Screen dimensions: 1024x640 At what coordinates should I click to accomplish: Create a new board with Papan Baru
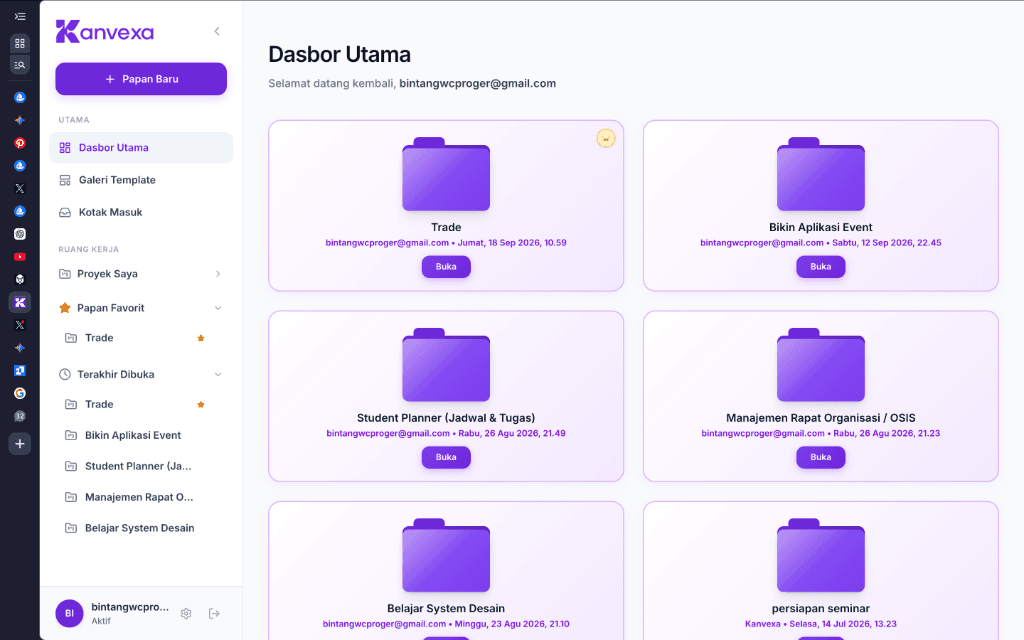141,79
